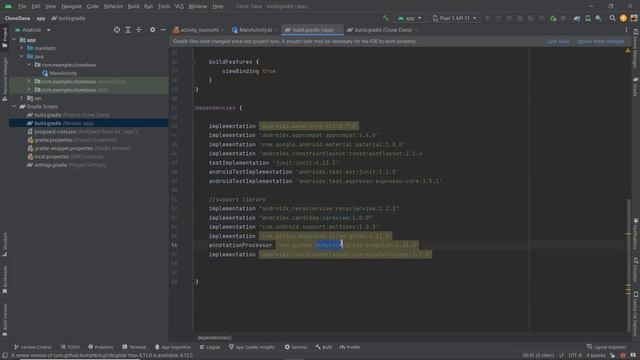Toggle the Bookmarks side panel

pyautogui.click(x=4, y=280)
